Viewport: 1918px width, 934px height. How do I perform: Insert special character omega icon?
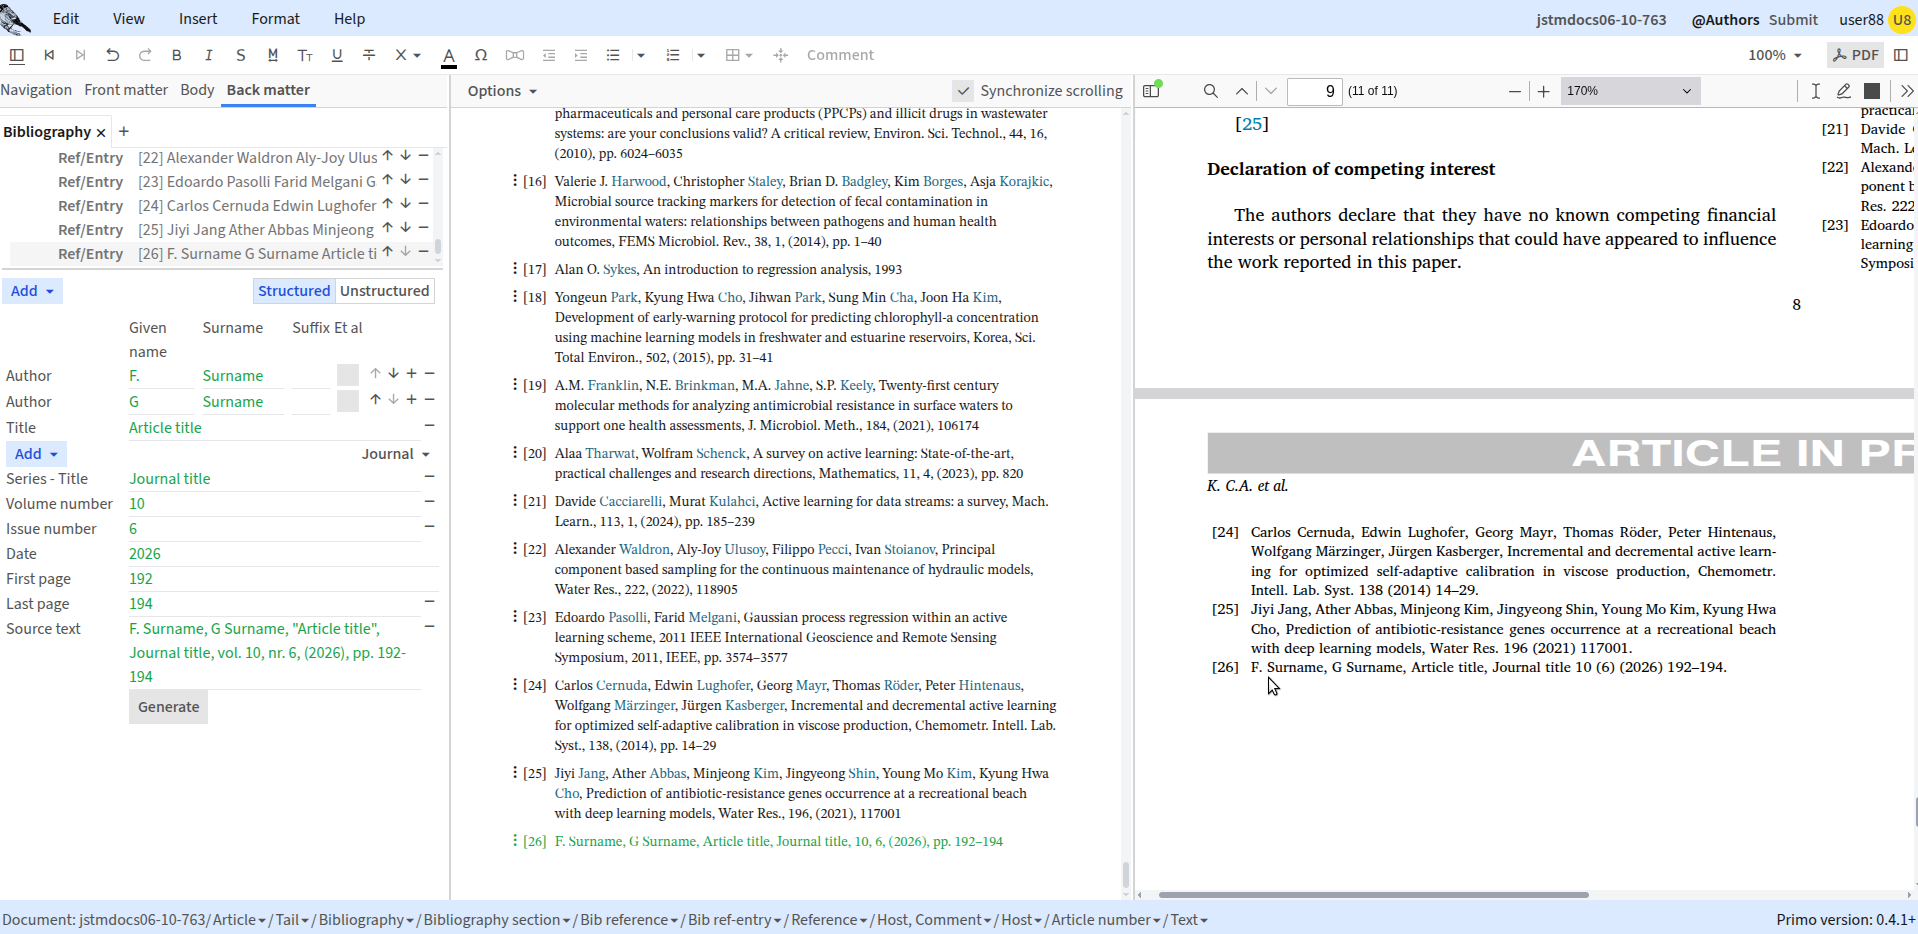[x=481, y=55]
